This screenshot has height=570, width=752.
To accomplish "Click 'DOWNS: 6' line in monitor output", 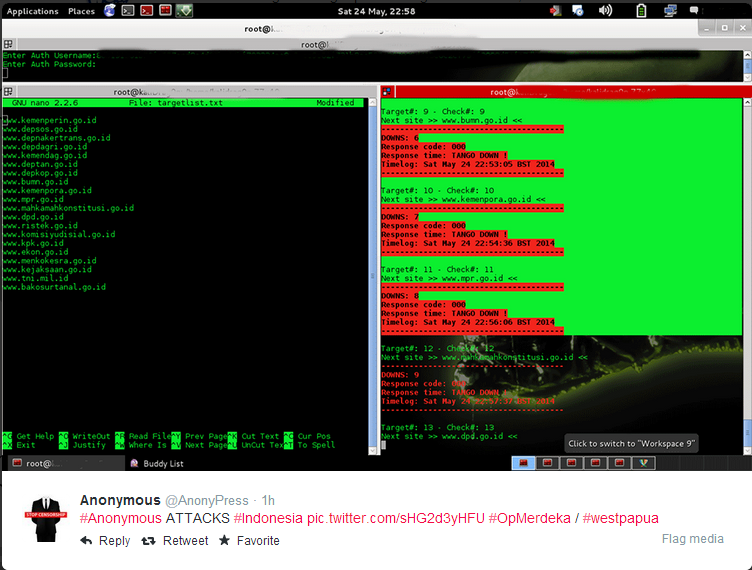I will [x=400, y=138].
